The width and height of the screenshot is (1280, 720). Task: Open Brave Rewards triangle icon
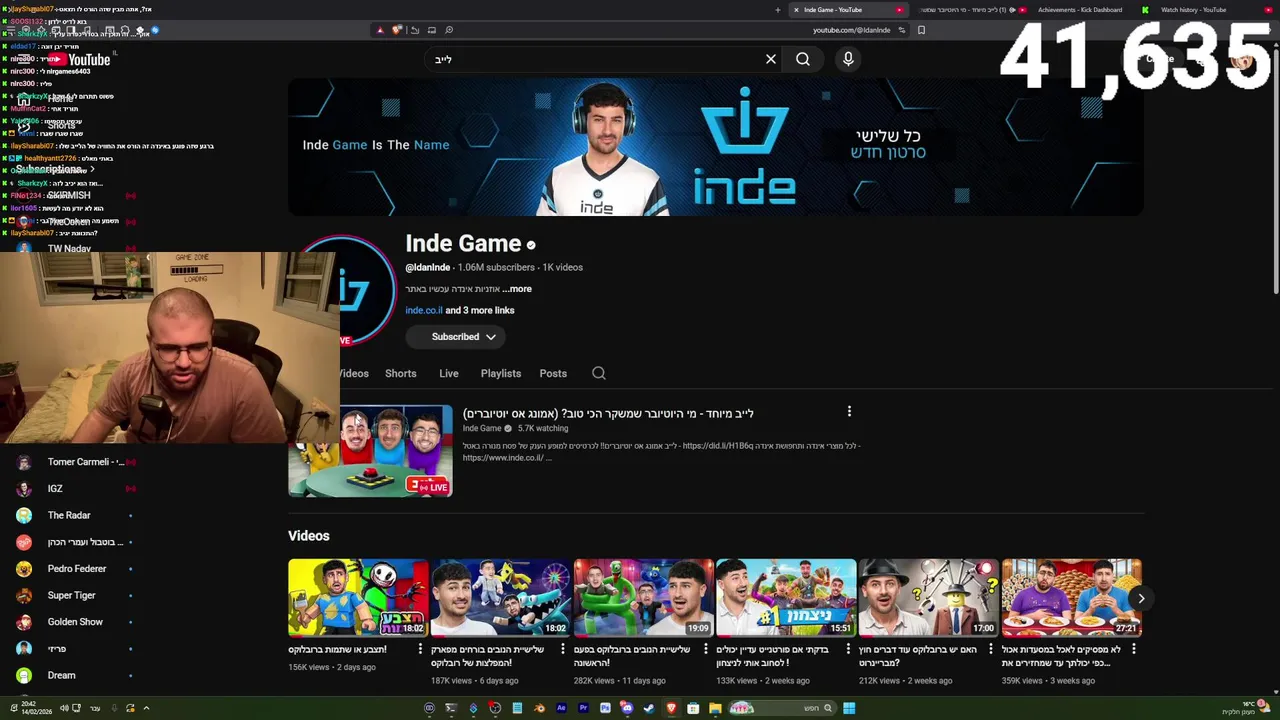(380, 30)
